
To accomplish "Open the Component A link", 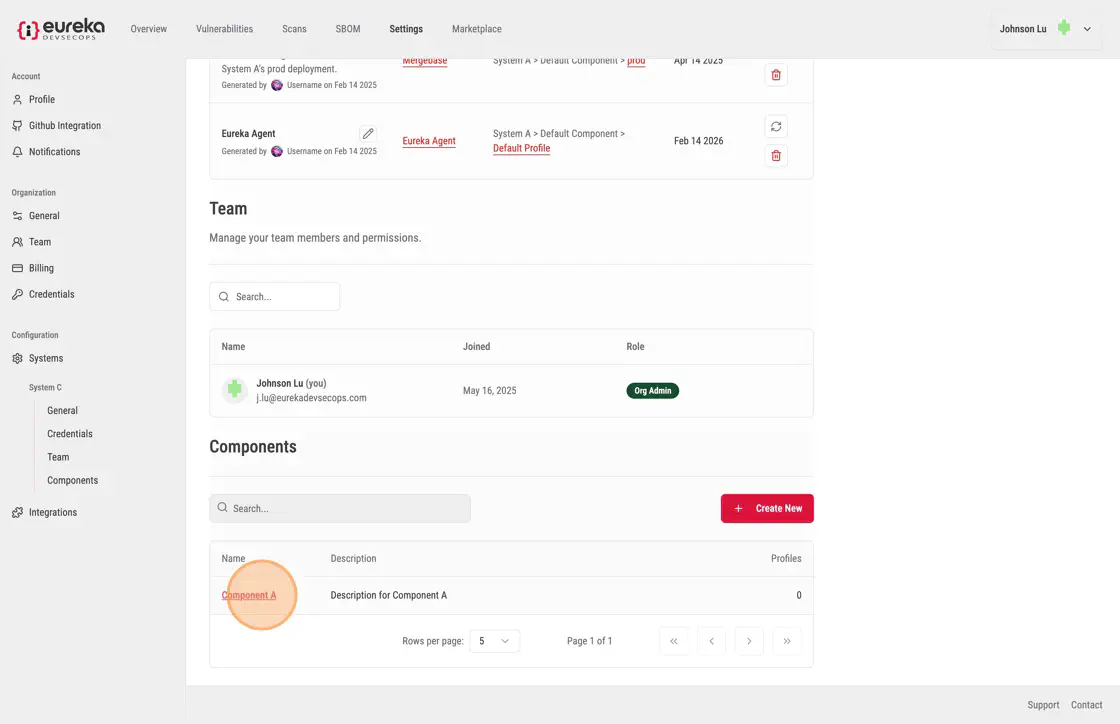I will (249, 595).
